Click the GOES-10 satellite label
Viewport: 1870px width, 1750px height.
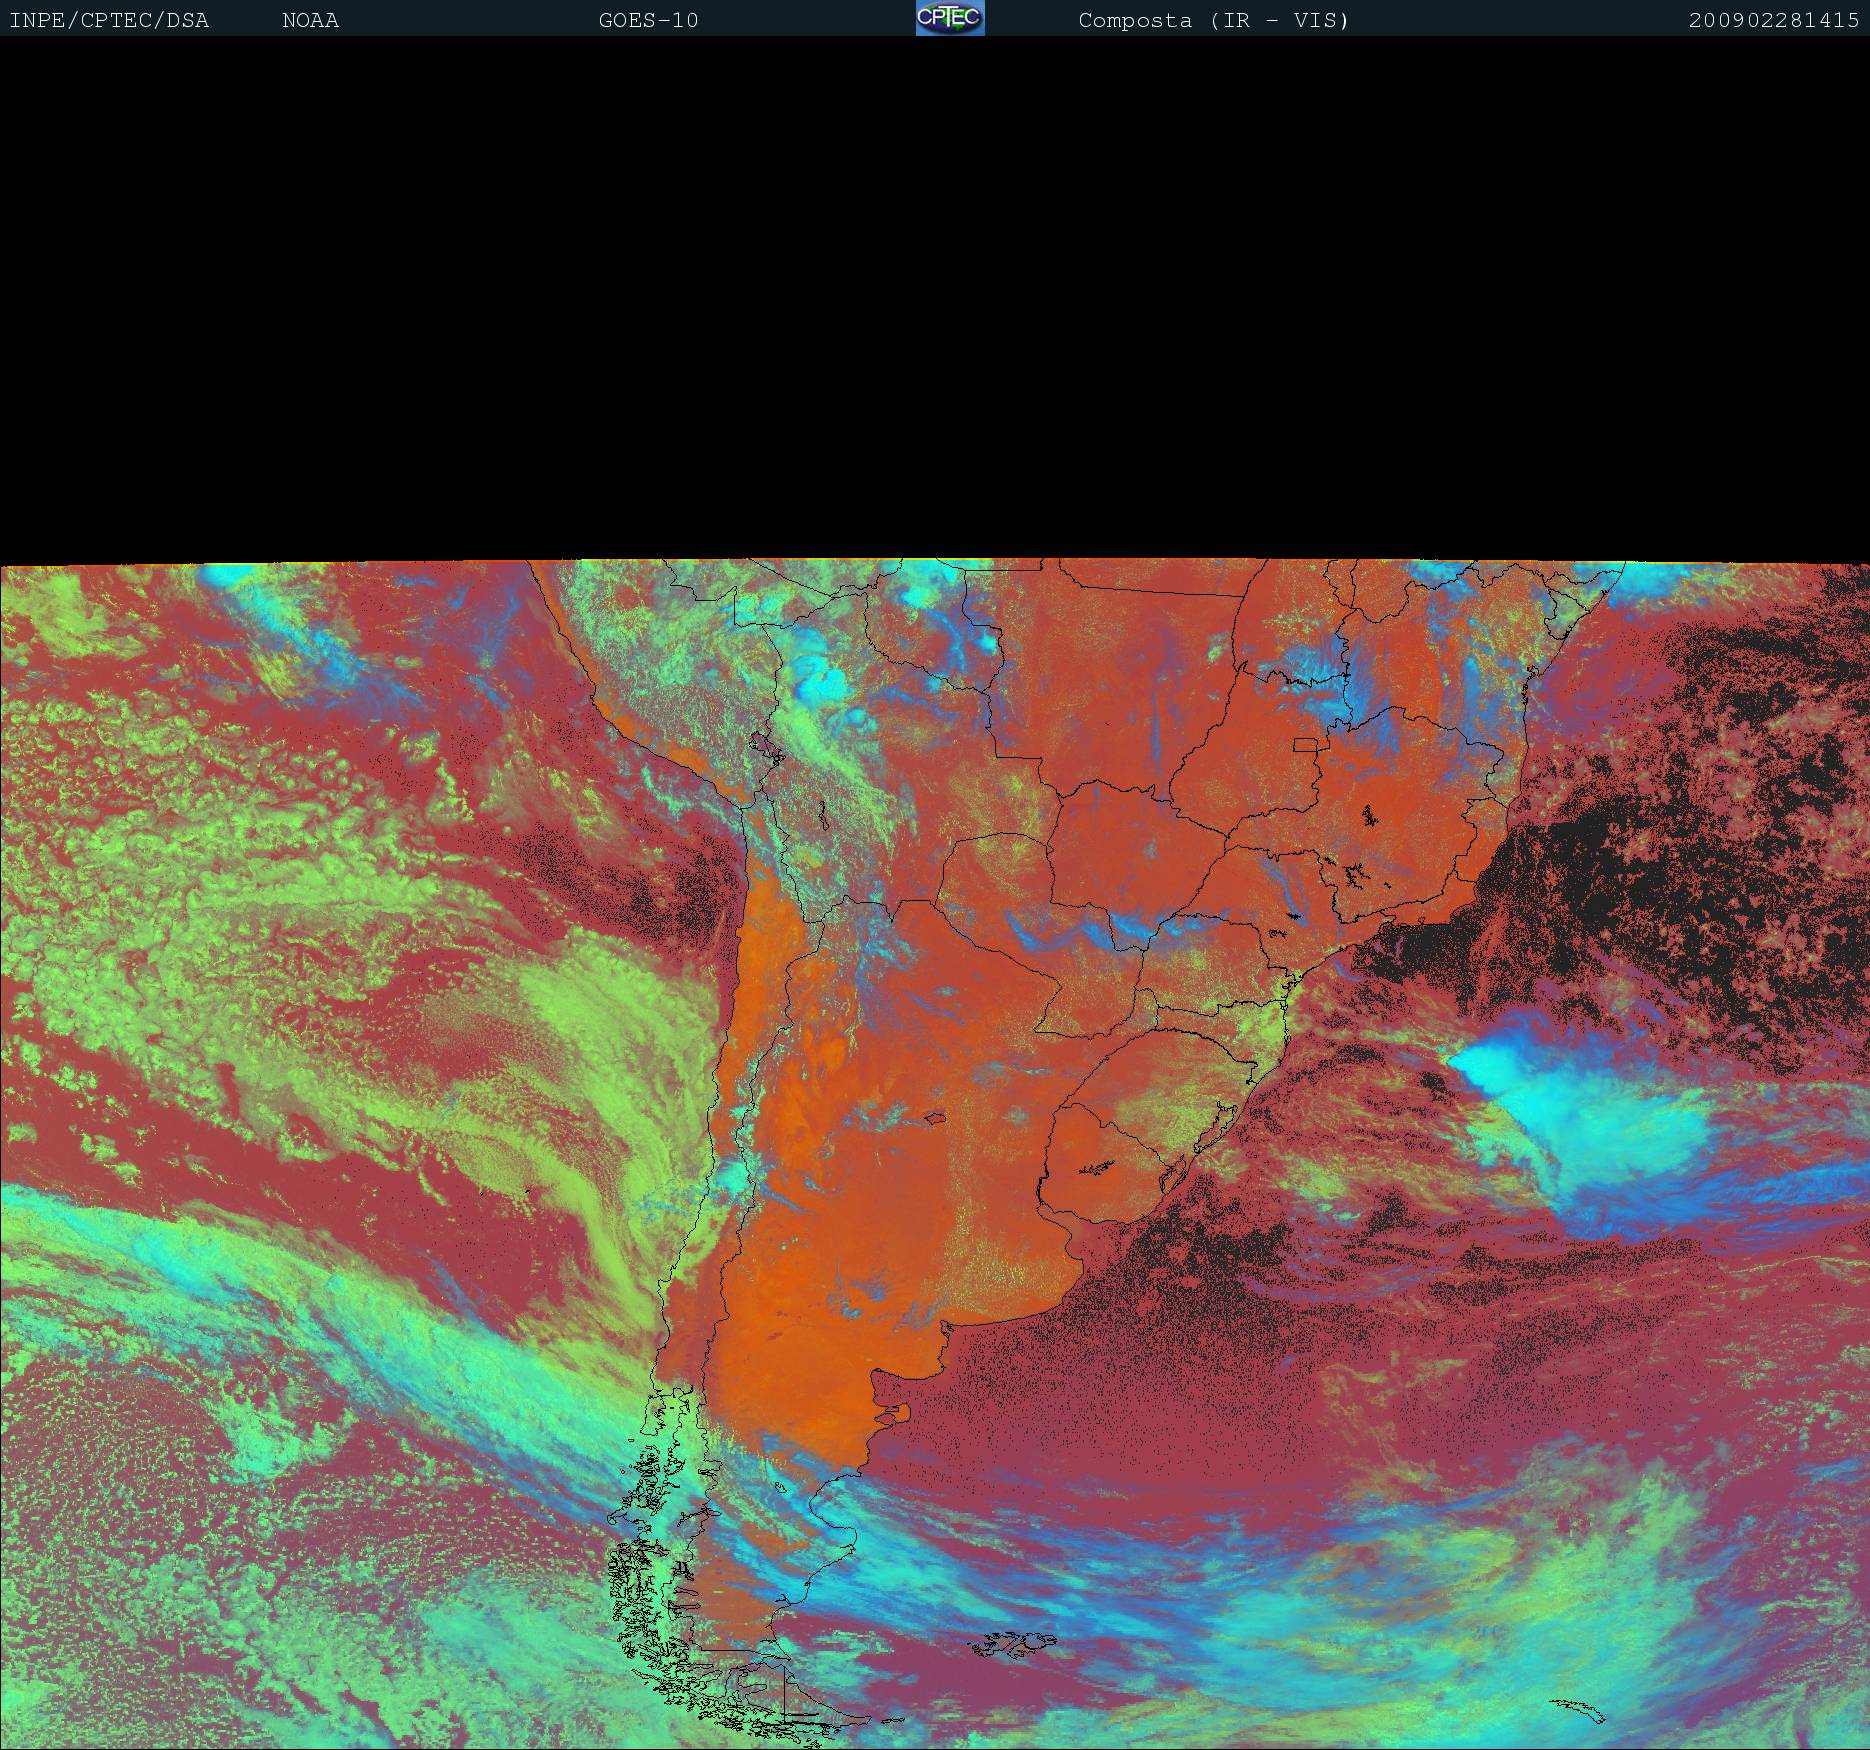tap(648, 21)
